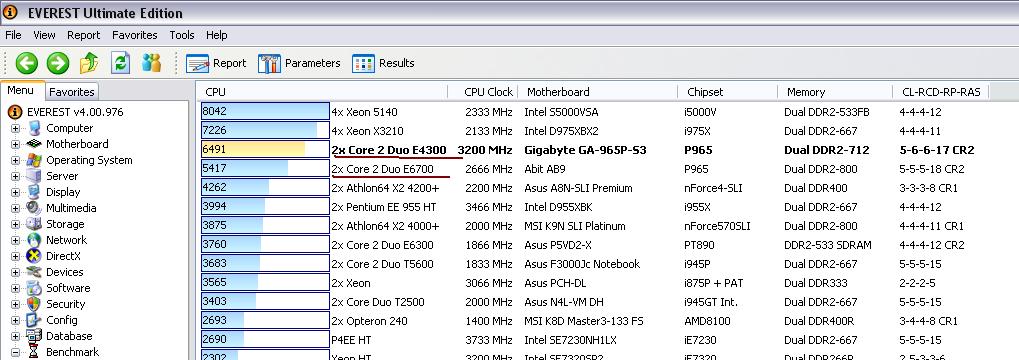Open the Parameters toolbar button
Screen dimensions: 1019x360
pyautogui.click(x=299, y=63)
